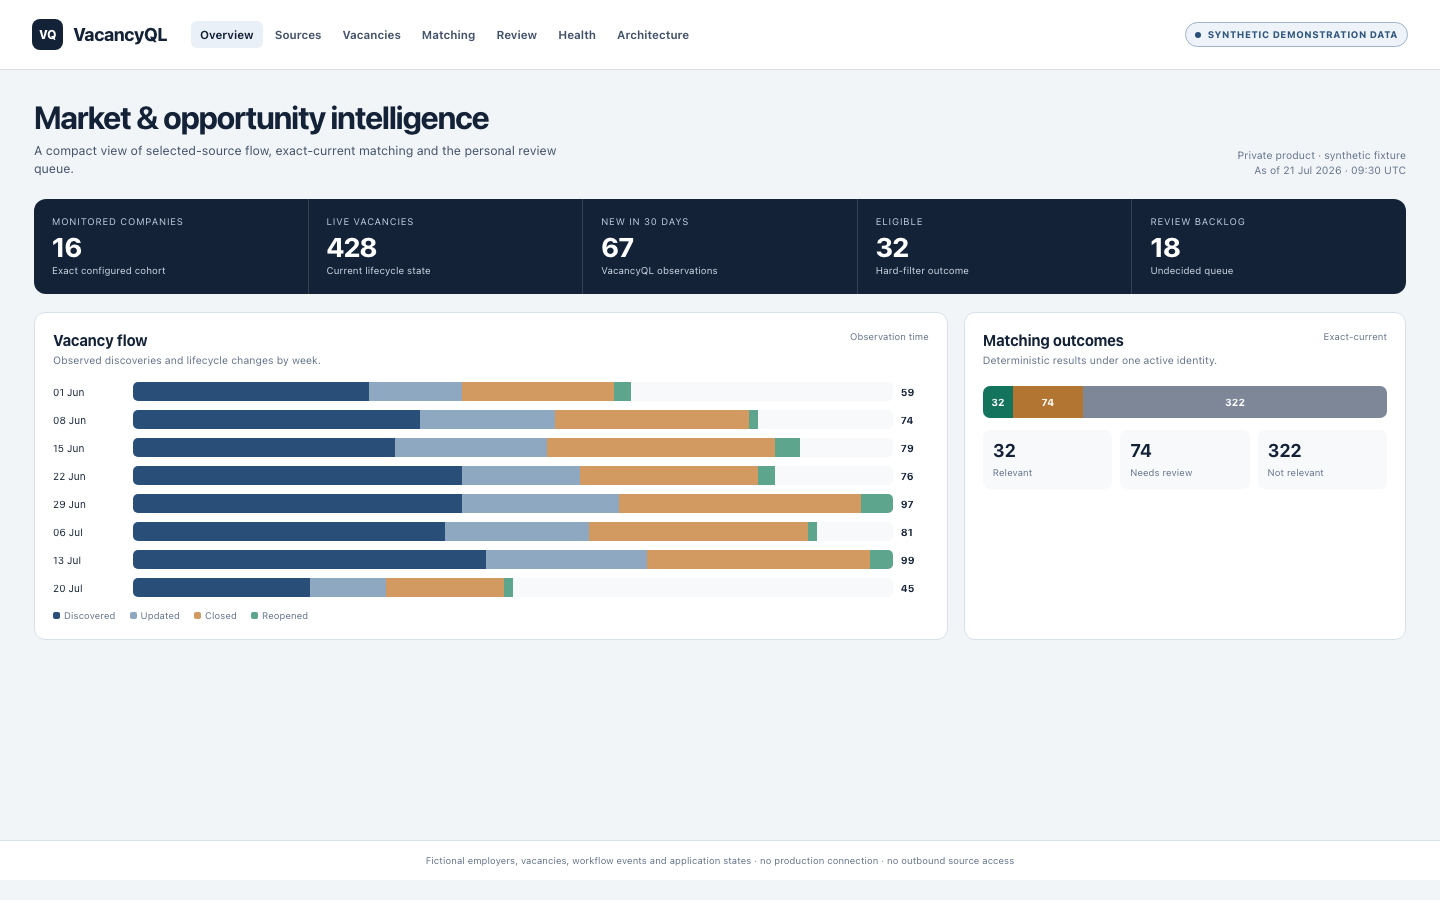Switch to the Sources tab
This screenshot has height=900, width=1440.
[x=298, y=35]
